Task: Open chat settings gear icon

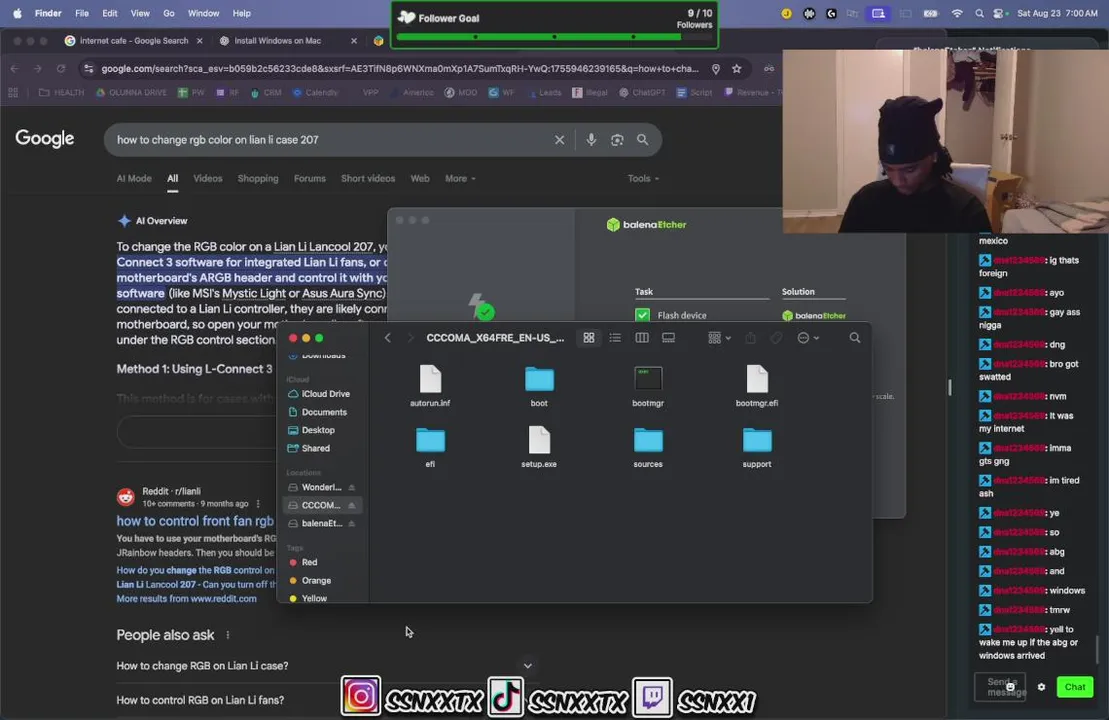Action: [1041, 687]
